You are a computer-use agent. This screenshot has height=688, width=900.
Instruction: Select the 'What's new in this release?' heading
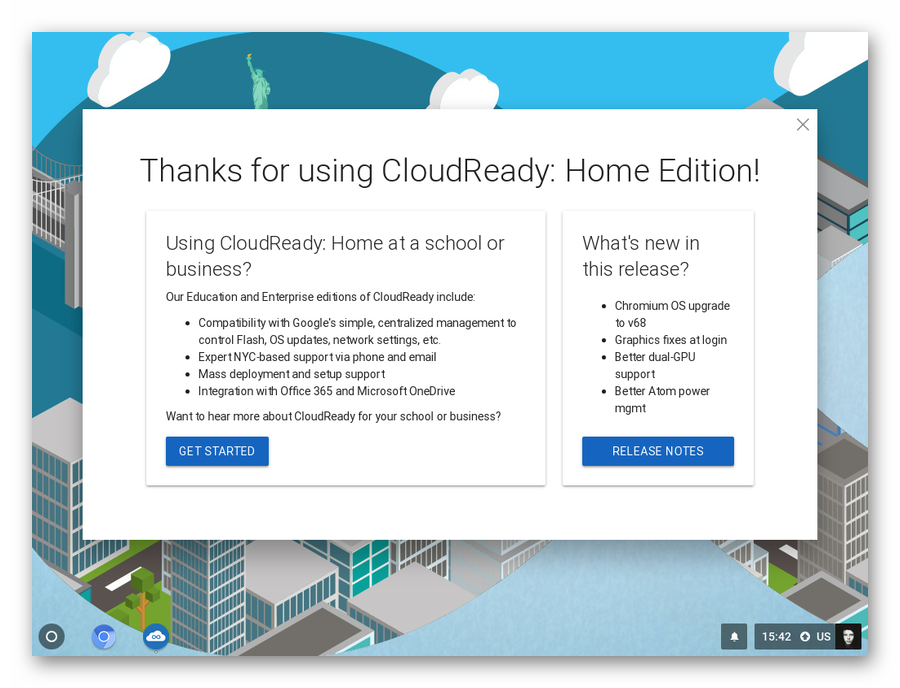coord(641,256)
